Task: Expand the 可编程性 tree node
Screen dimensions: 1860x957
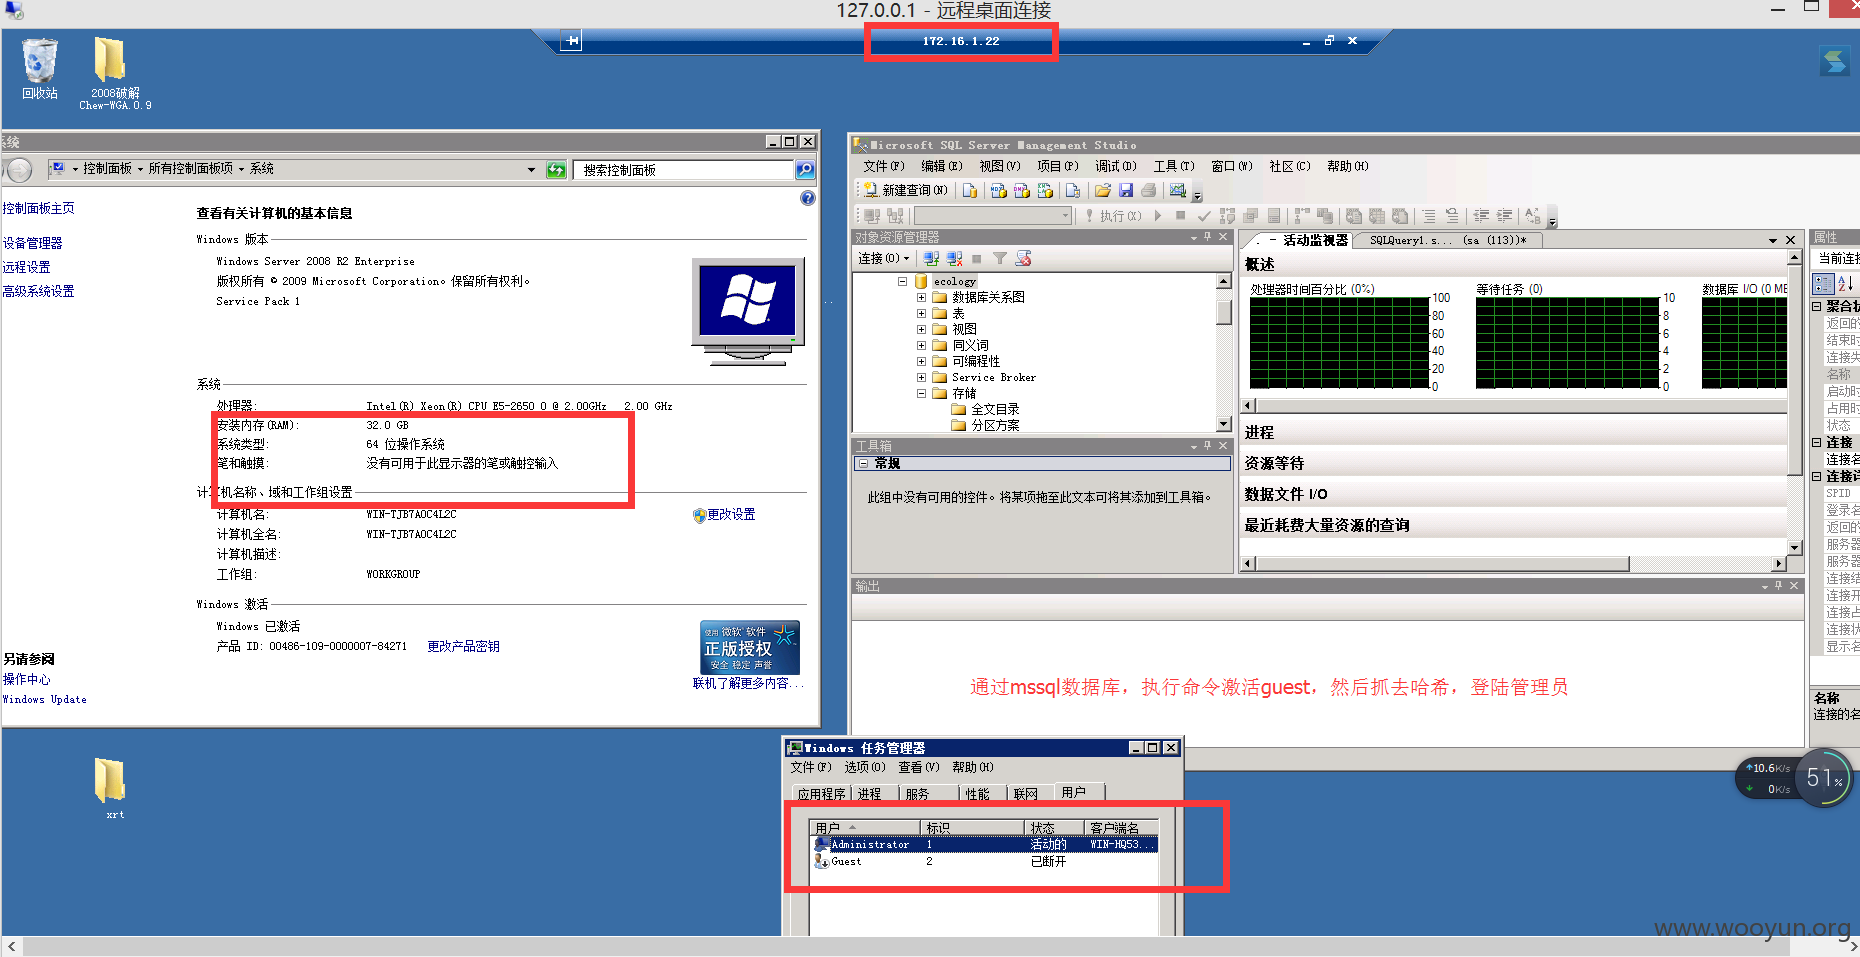Action: [x=921, y=362]
